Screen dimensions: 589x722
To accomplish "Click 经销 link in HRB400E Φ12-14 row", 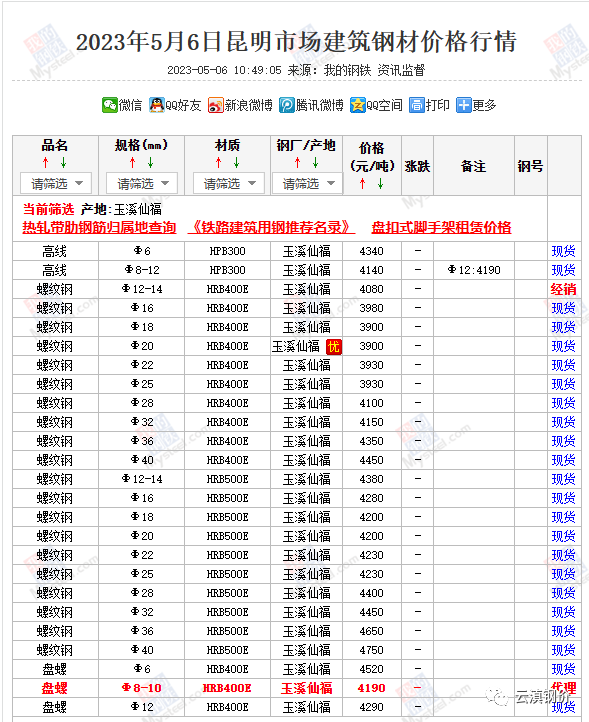I will click(564, 289).
